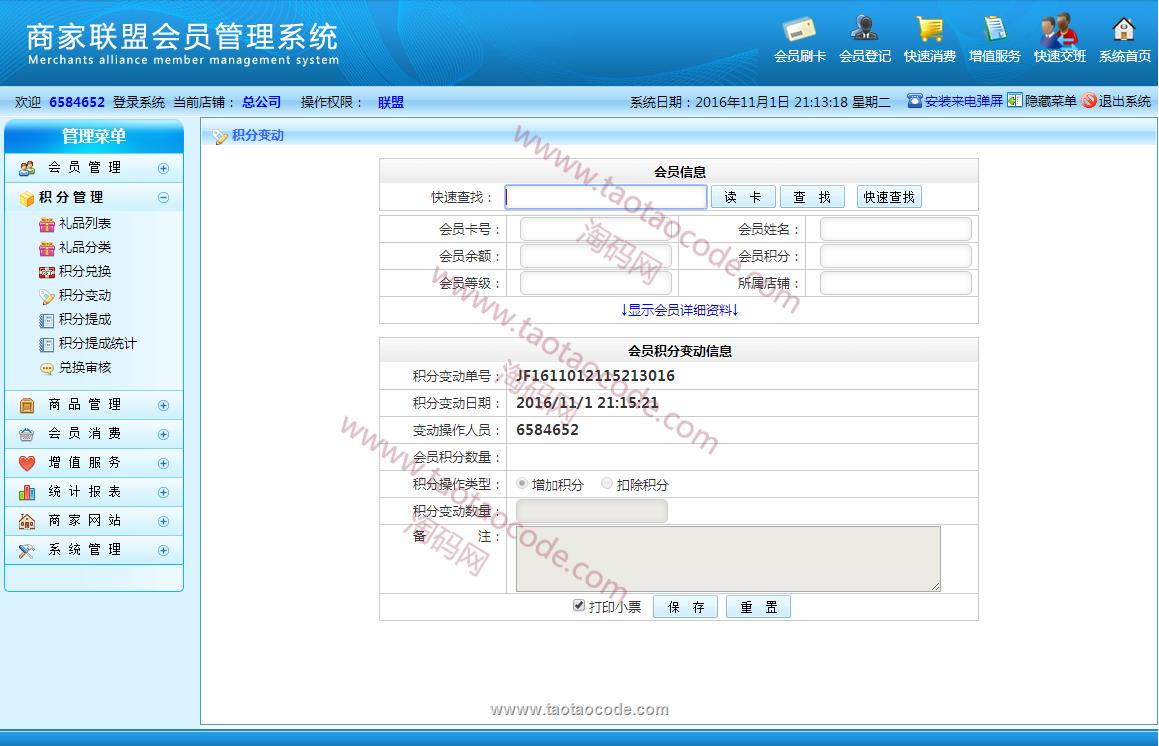Open 礼品列表 in sidebar
The height and width of the screenshot is (746, 1159).
tap(84, 224)
